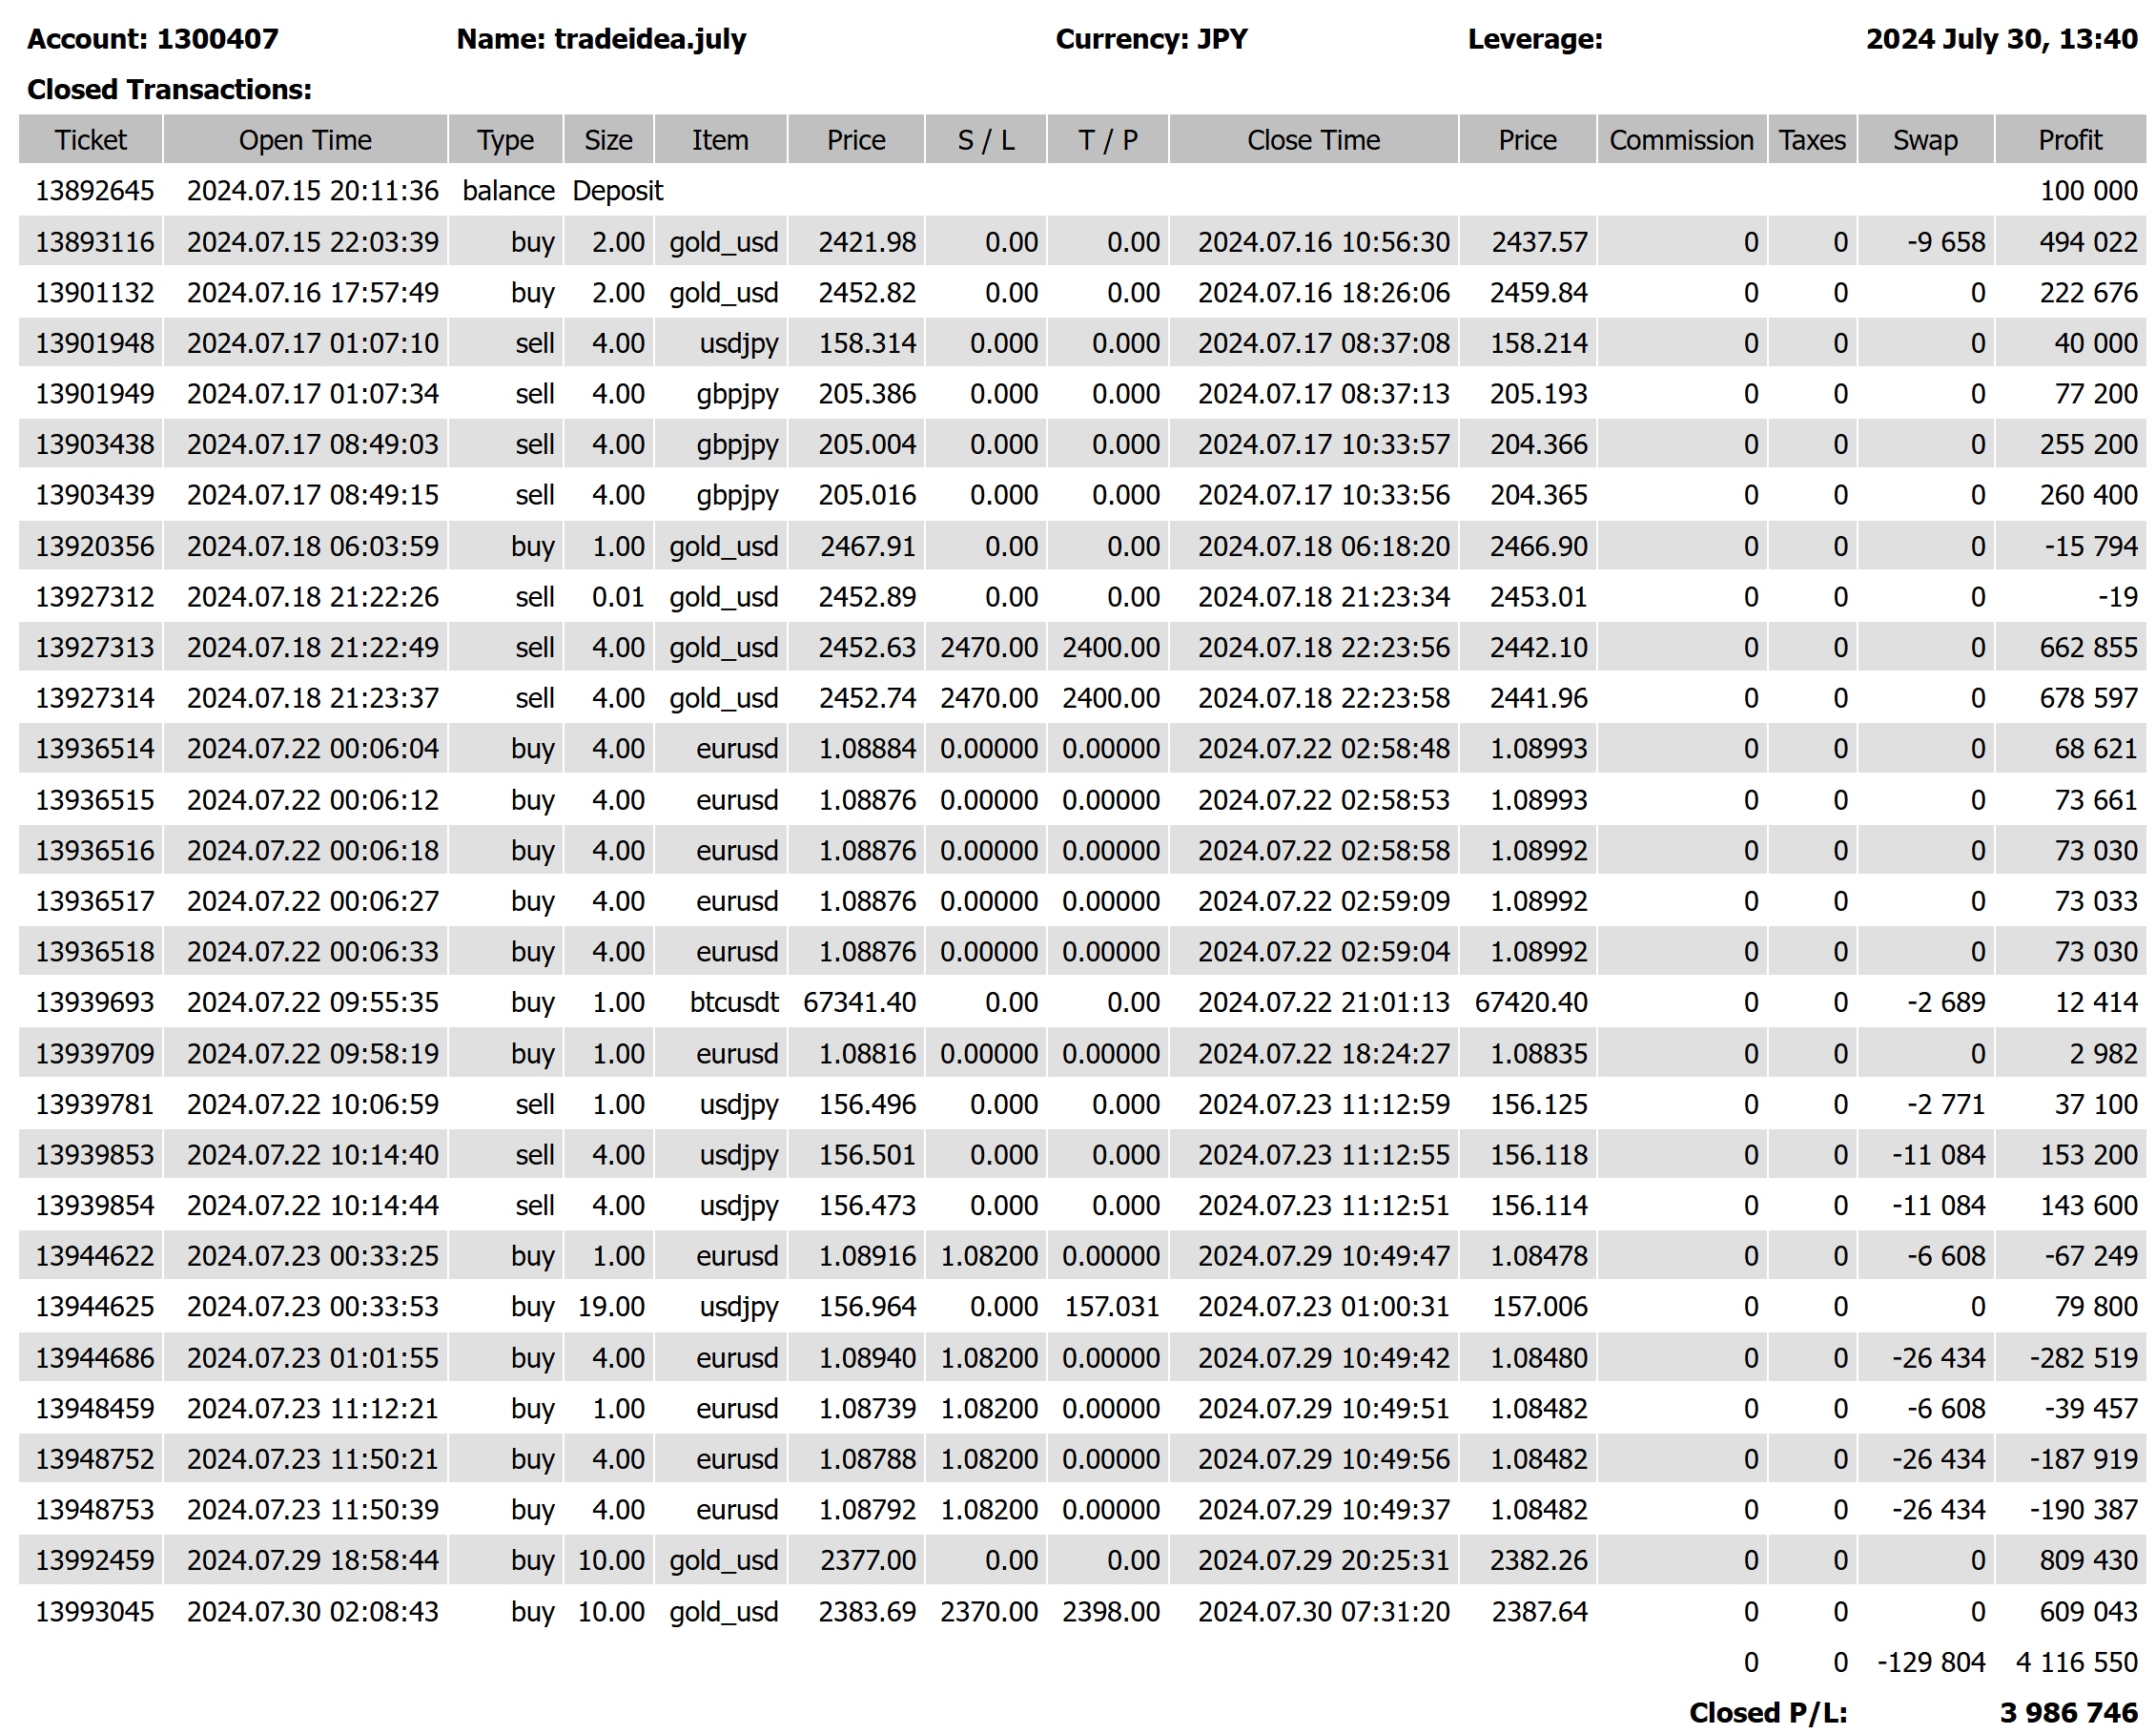The height and width of the screenshot is (1734, 2156).
Task: Click the S / L column header
Action: pyautogui.click(x=985, y=140)
